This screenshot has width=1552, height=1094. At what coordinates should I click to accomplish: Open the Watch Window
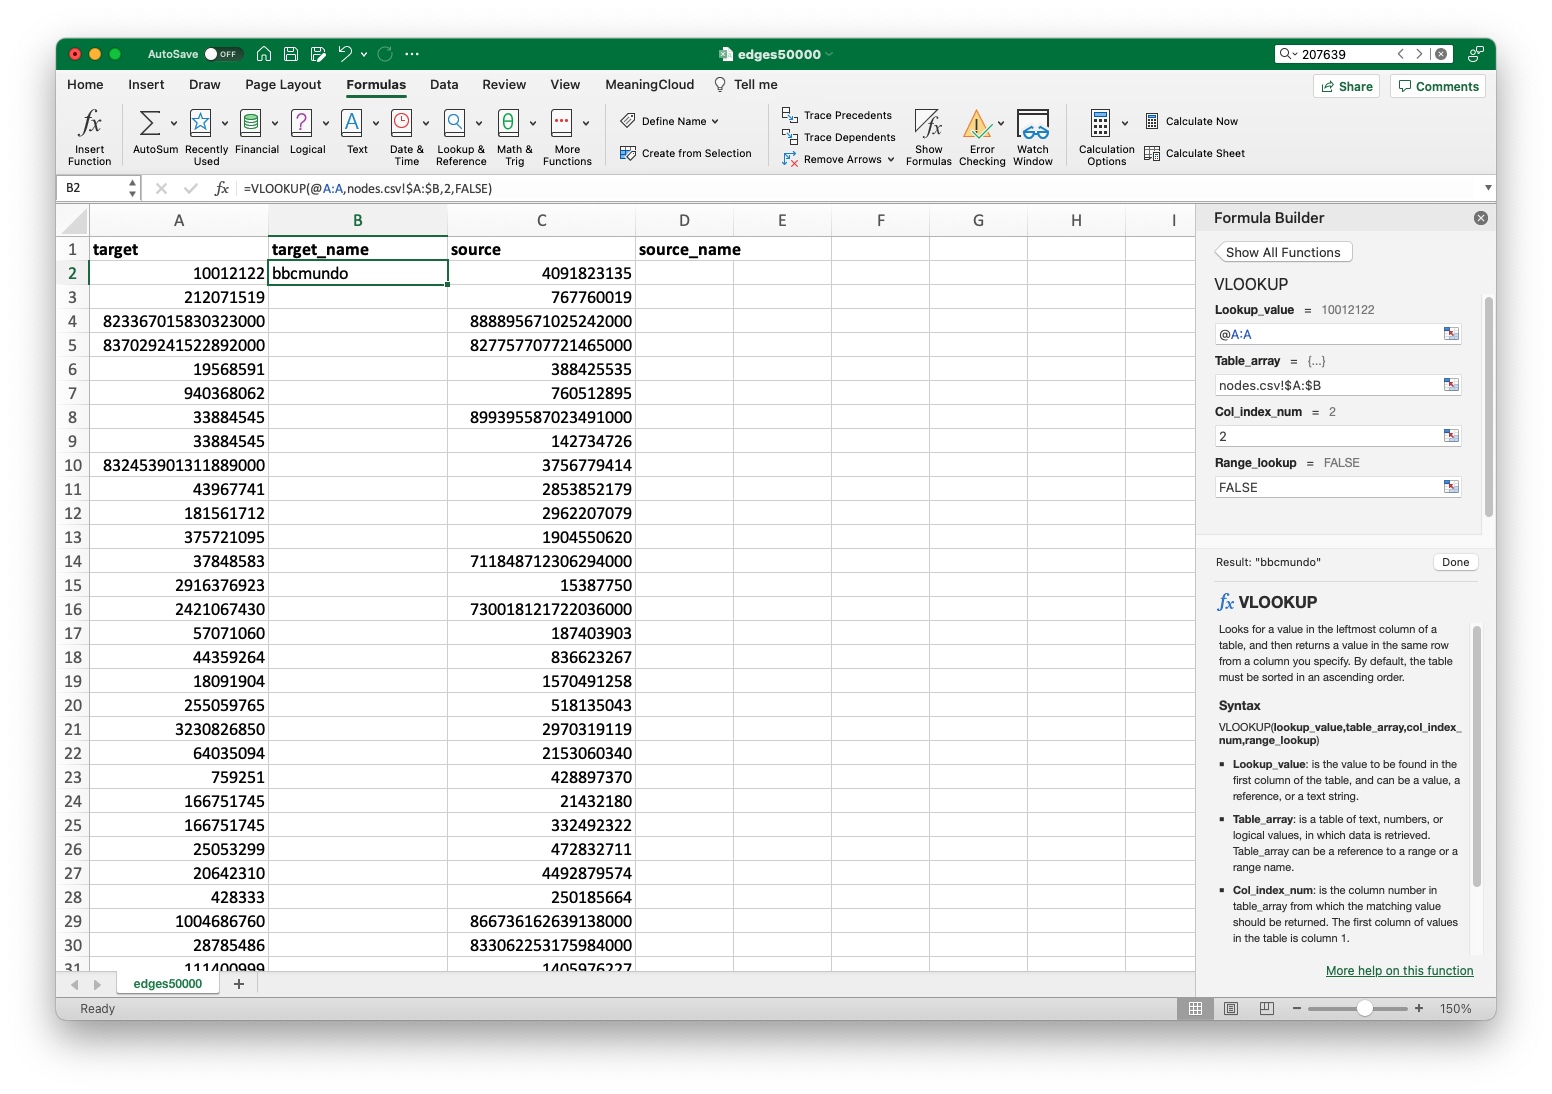(1032, 135)
